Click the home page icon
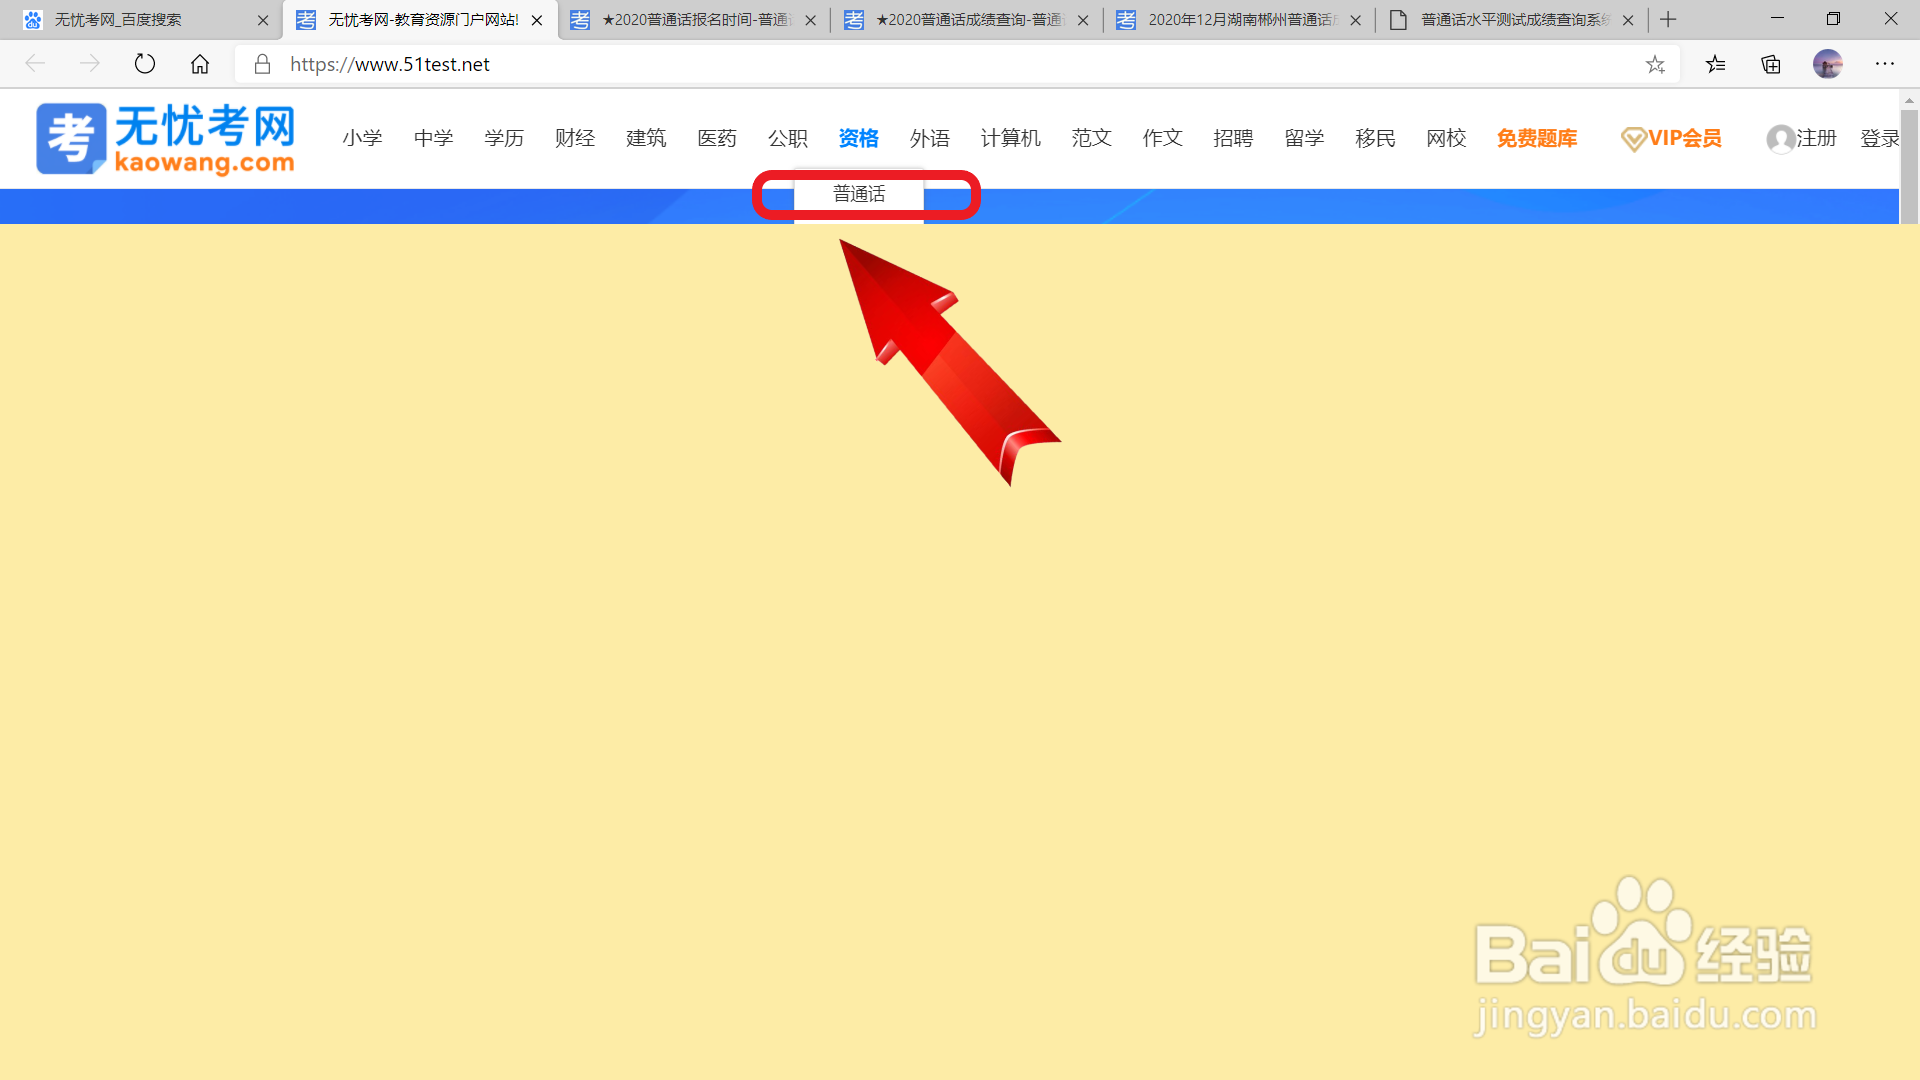 tap(200, 64)
